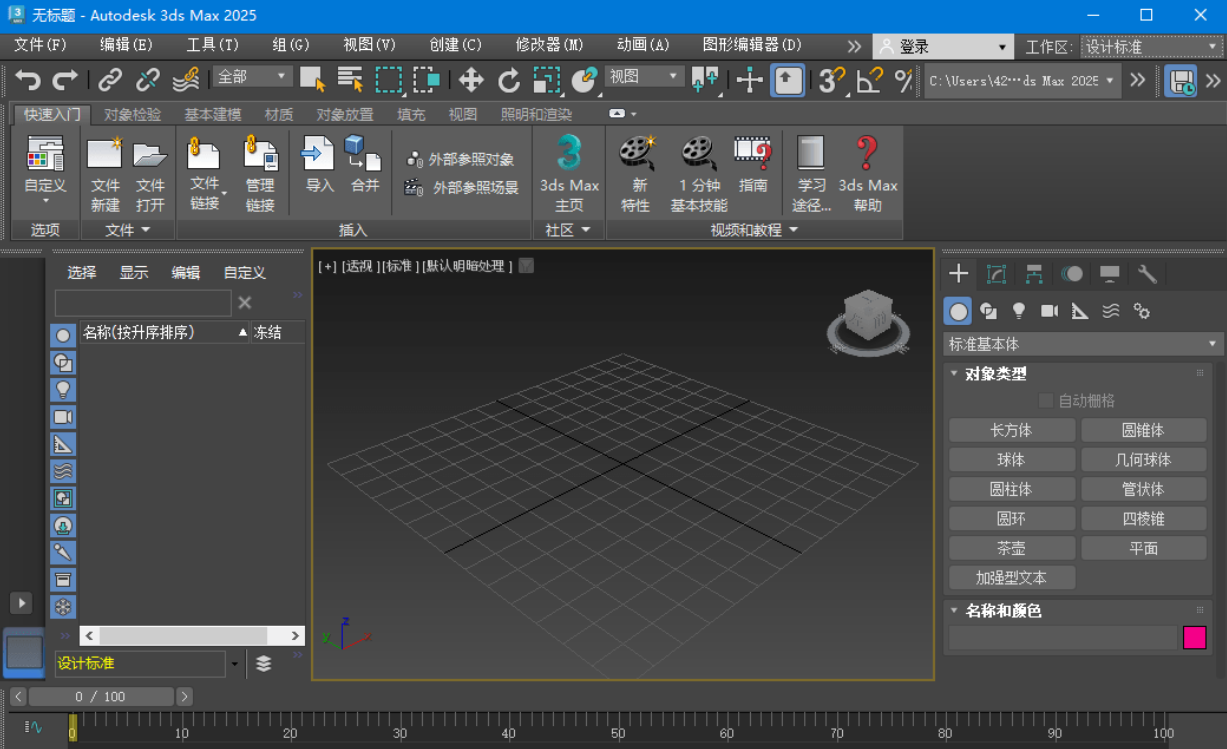Viewport: 1227px width, 749px height.
Task: Choose the Select Object arrow tool
Action: click(x=312, y=80)
